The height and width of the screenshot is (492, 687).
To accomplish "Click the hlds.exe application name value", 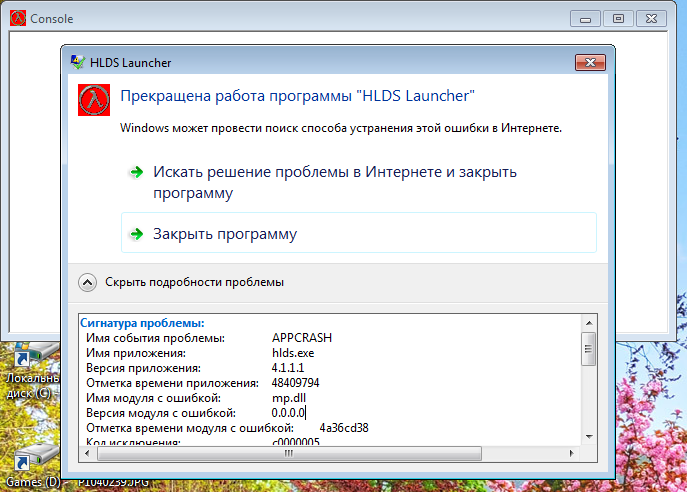I will [293, 353].
